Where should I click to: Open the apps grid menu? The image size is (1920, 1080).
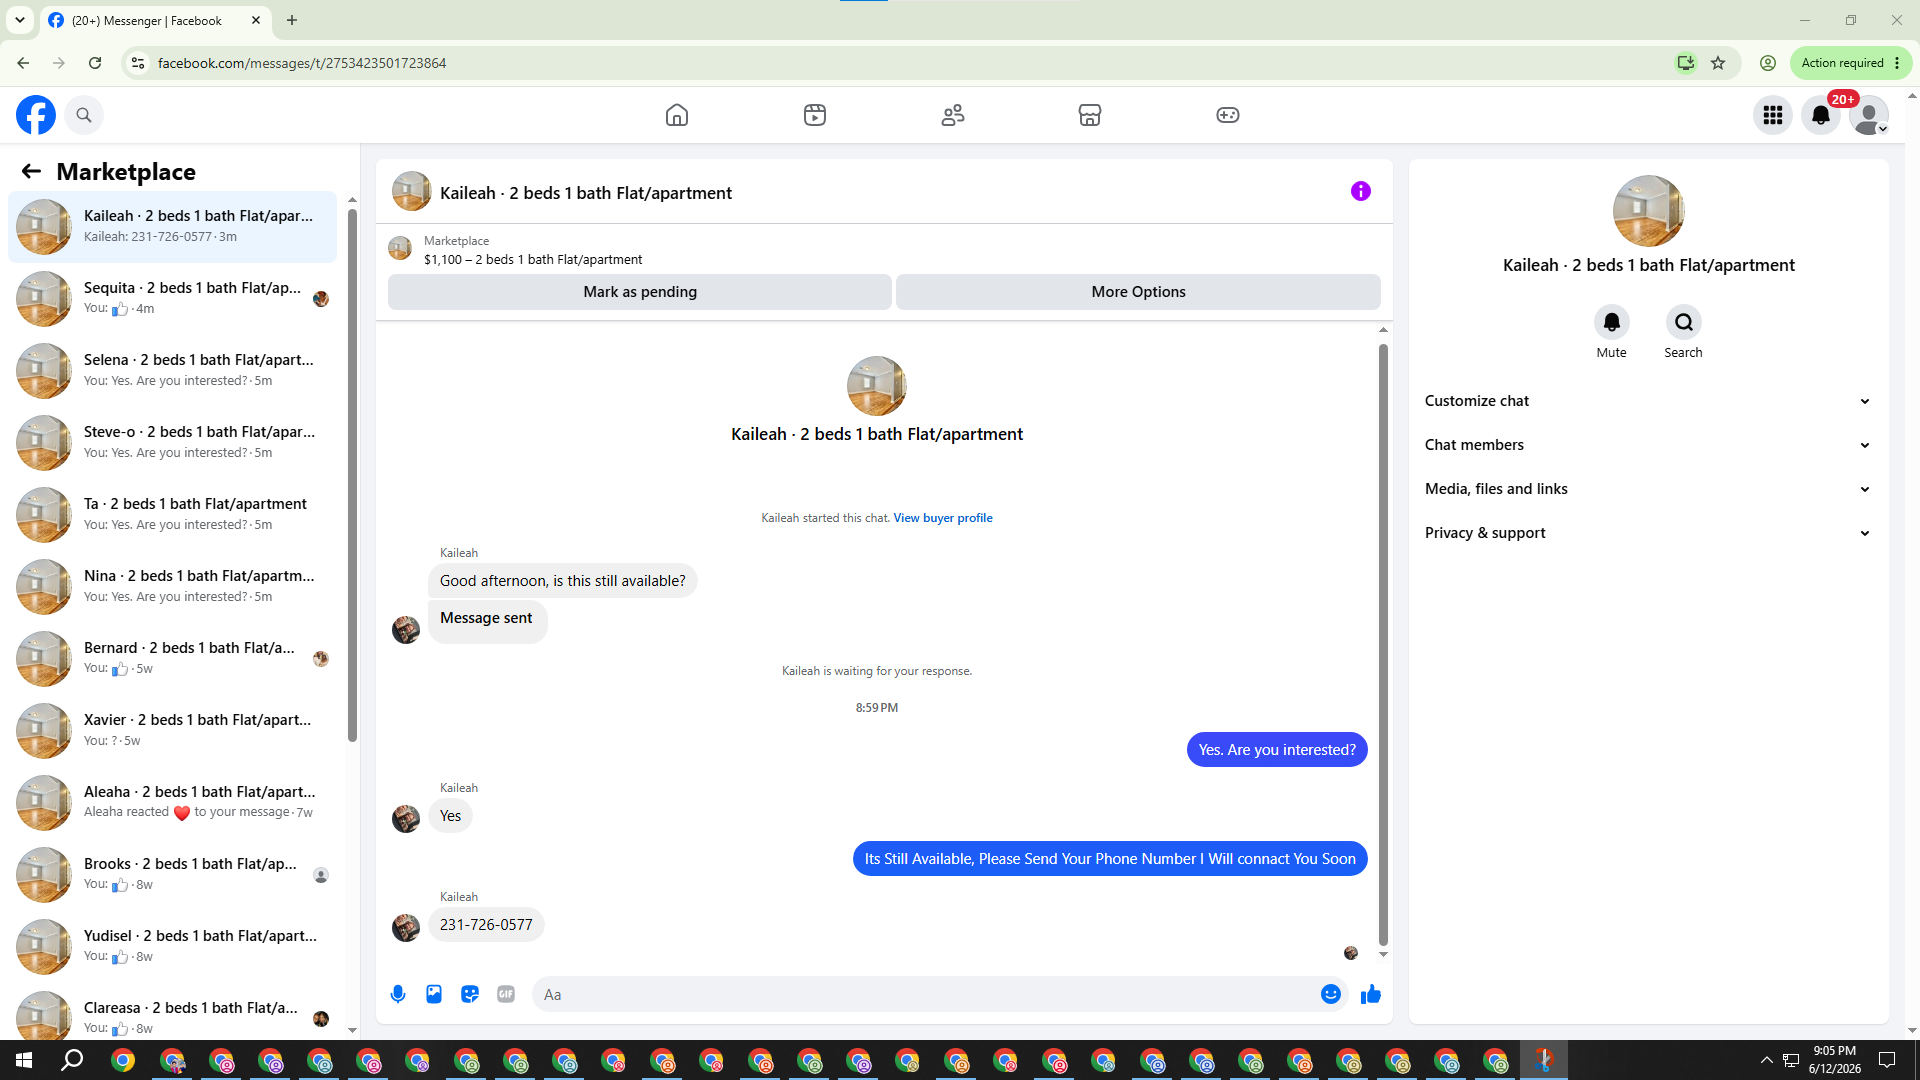pos(1773,115)
